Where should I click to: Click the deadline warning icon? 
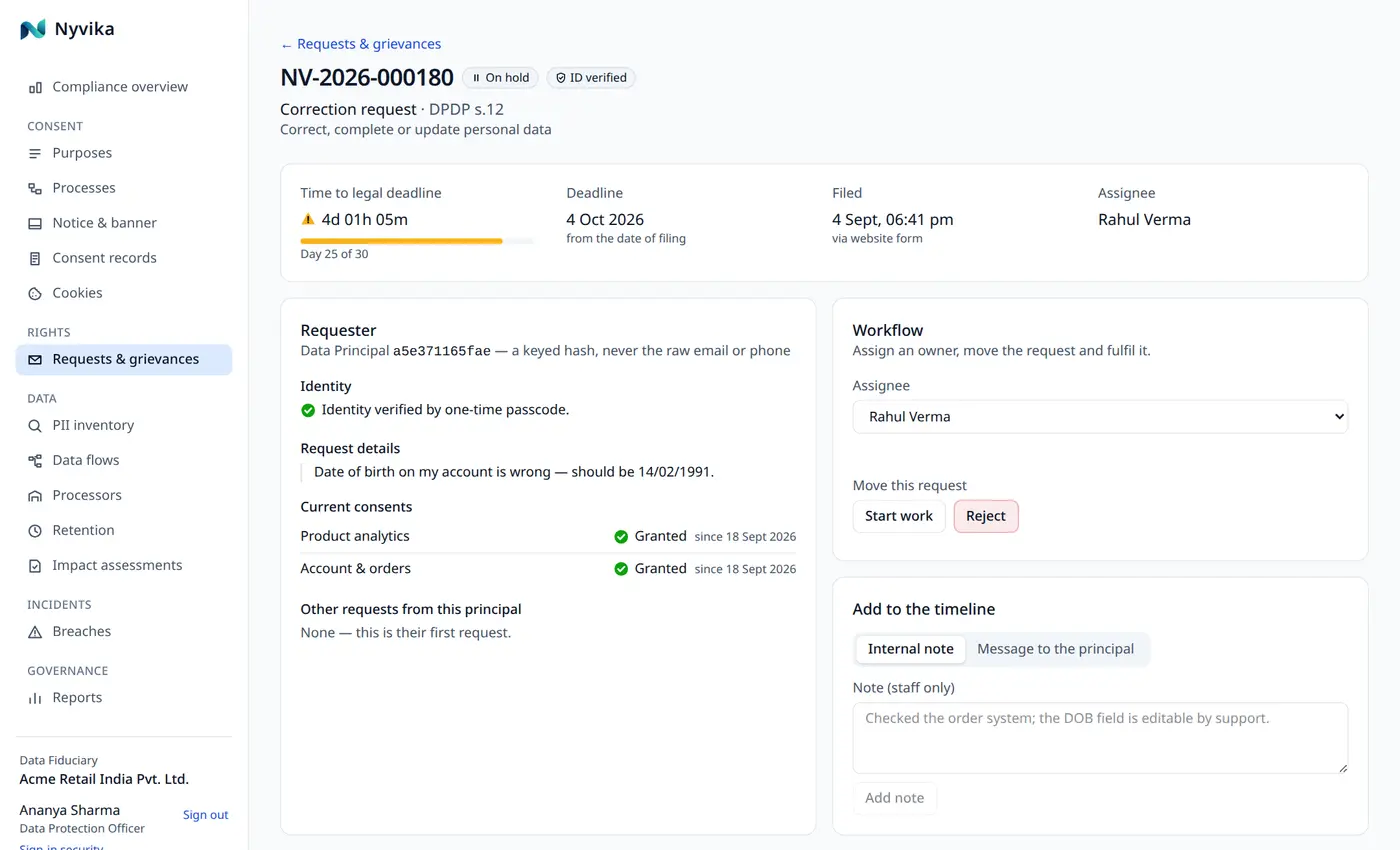coord(308,219)
